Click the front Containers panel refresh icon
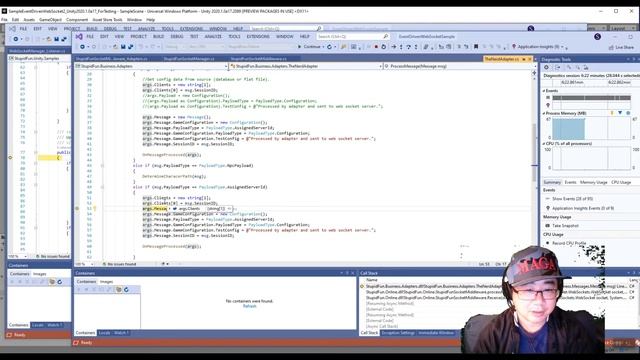The image size is (640, 360). (x=127, y=289)
